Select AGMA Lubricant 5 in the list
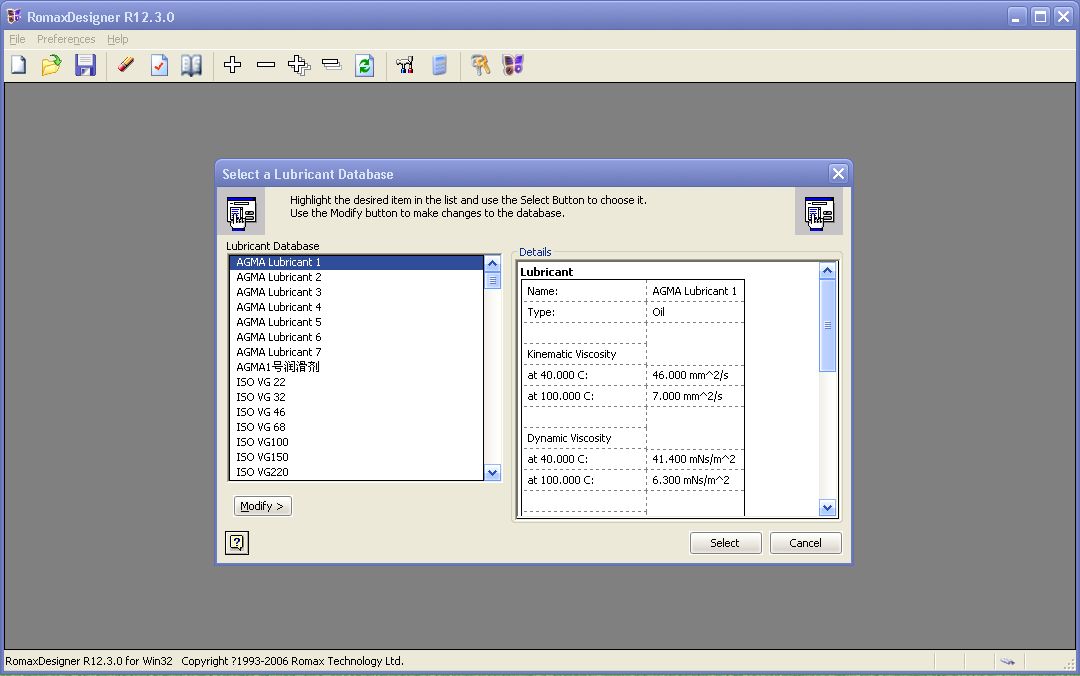 (x=356, y=322)
